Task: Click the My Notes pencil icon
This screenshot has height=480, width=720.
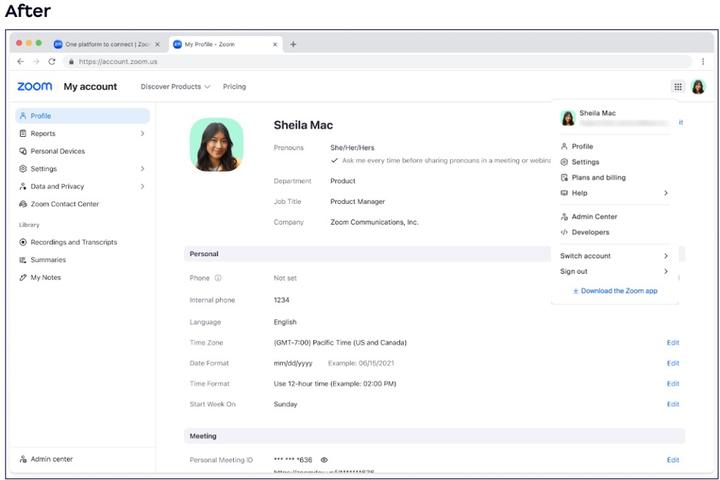Action: [23, 277]
